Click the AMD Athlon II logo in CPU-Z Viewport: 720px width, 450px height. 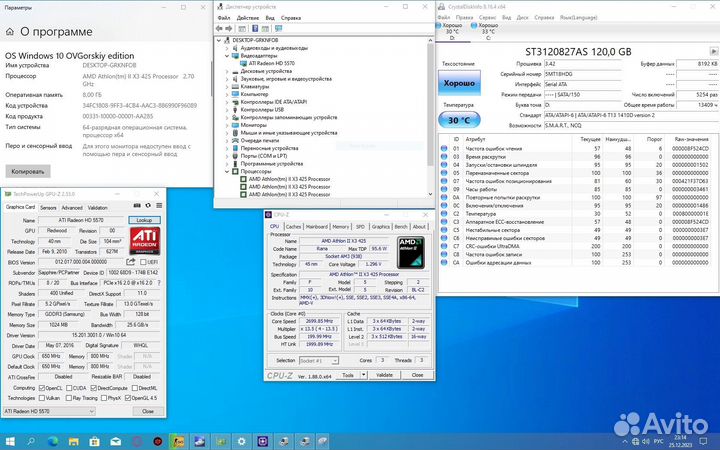[x=411, y=252]
